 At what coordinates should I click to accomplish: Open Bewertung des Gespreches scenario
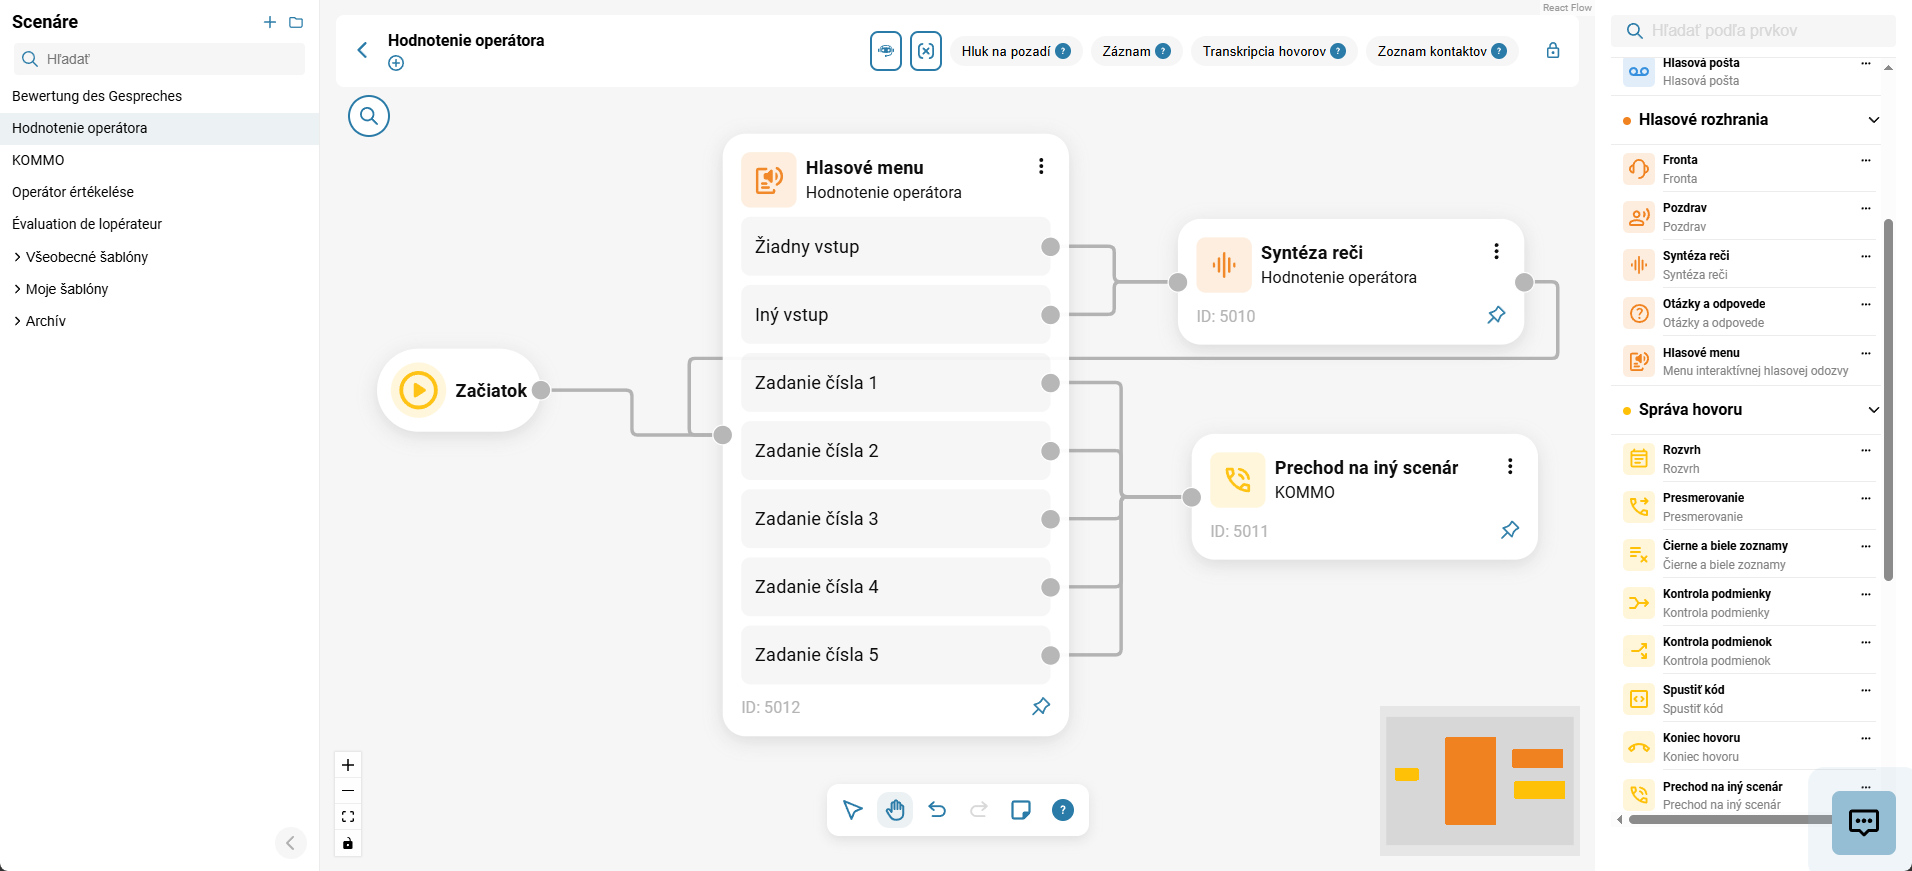click(159, 96)
